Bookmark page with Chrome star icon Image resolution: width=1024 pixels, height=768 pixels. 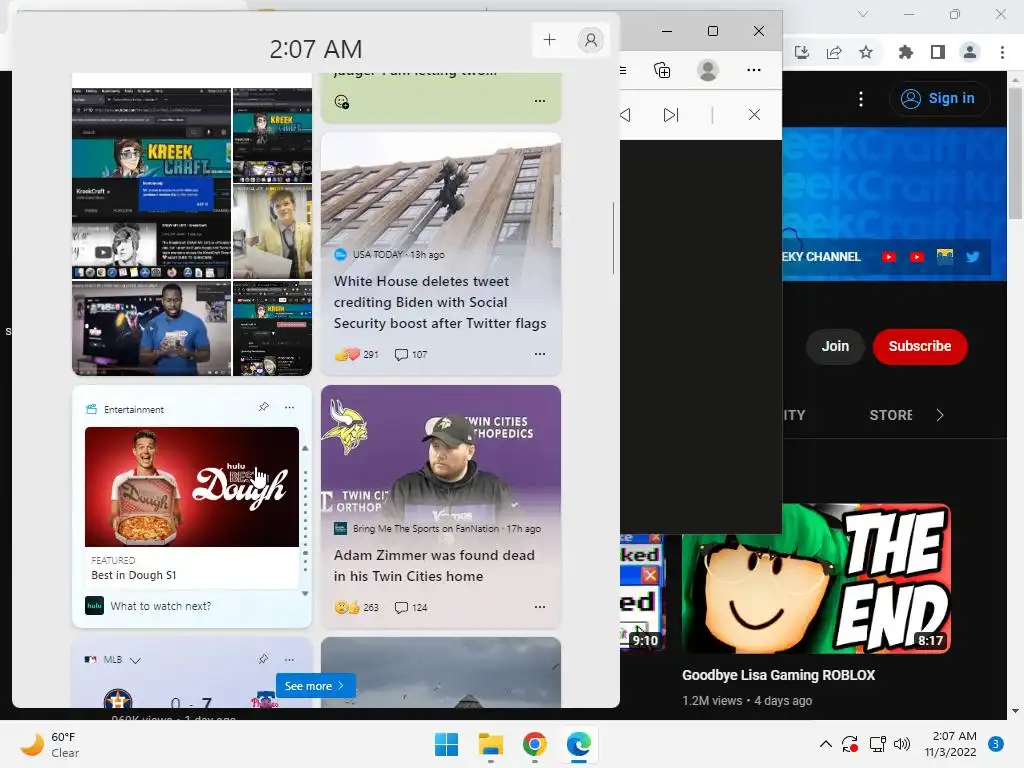(x=866, y=52)
